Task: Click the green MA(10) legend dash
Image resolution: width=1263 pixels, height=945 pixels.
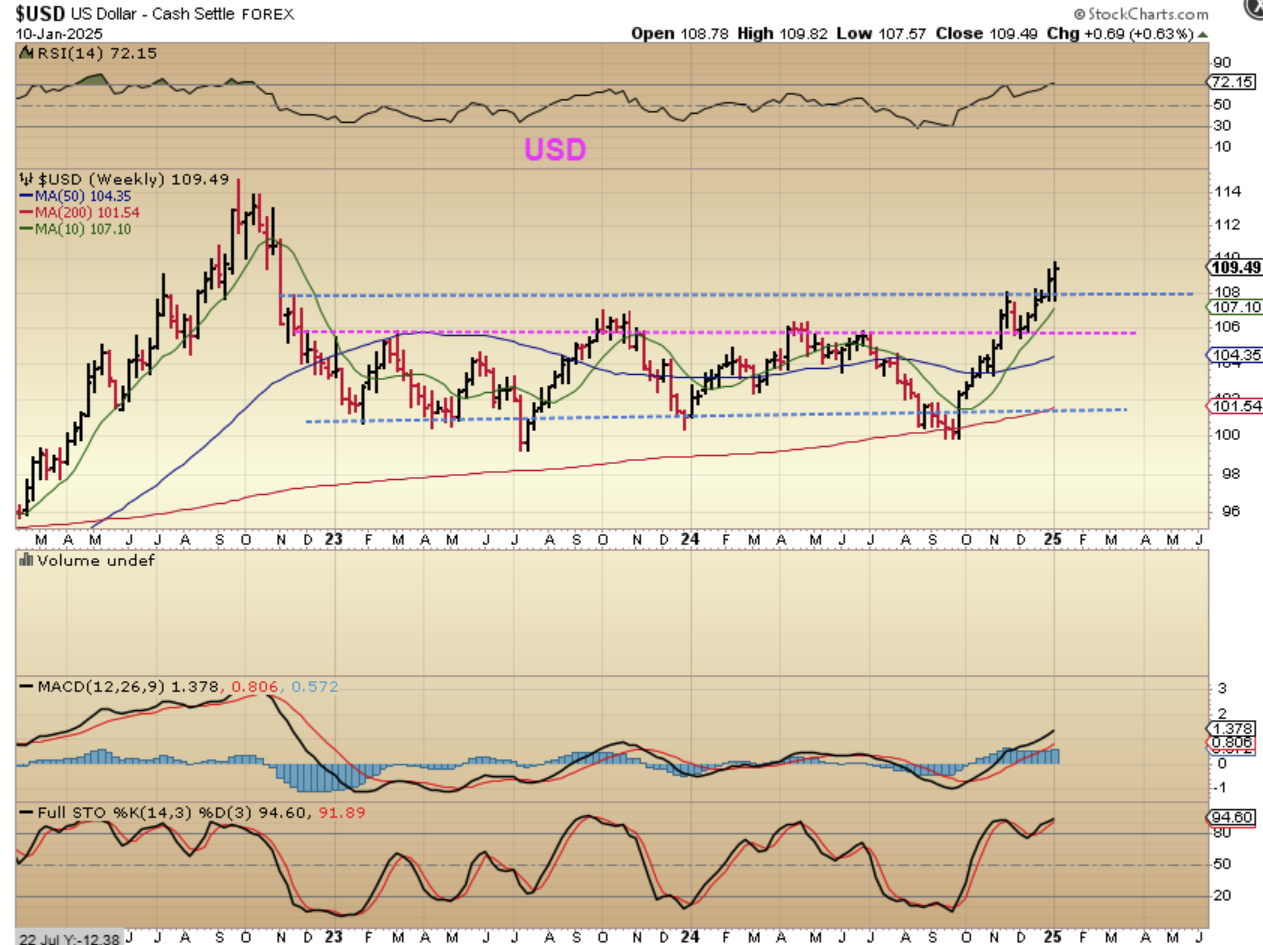Action: (x=24, y=229)
